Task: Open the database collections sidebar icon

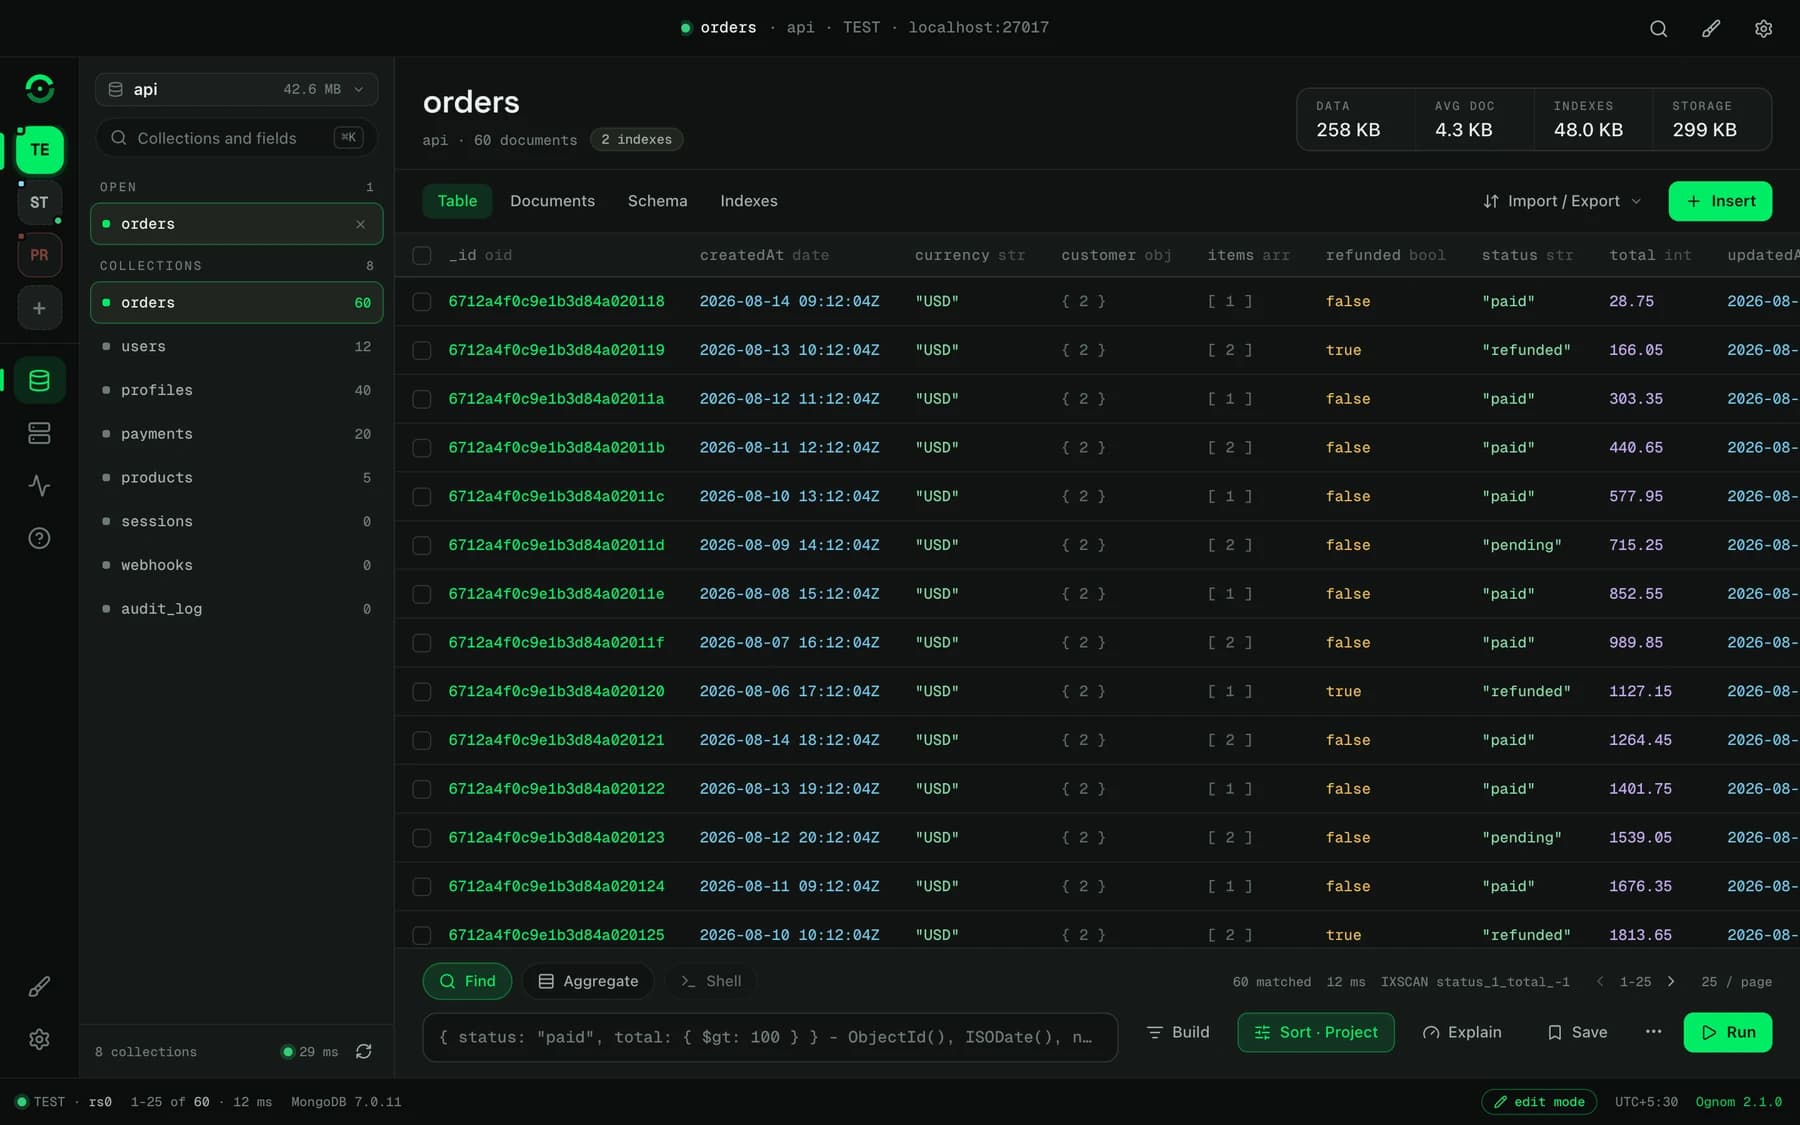Action: click(x=39, y=380)
